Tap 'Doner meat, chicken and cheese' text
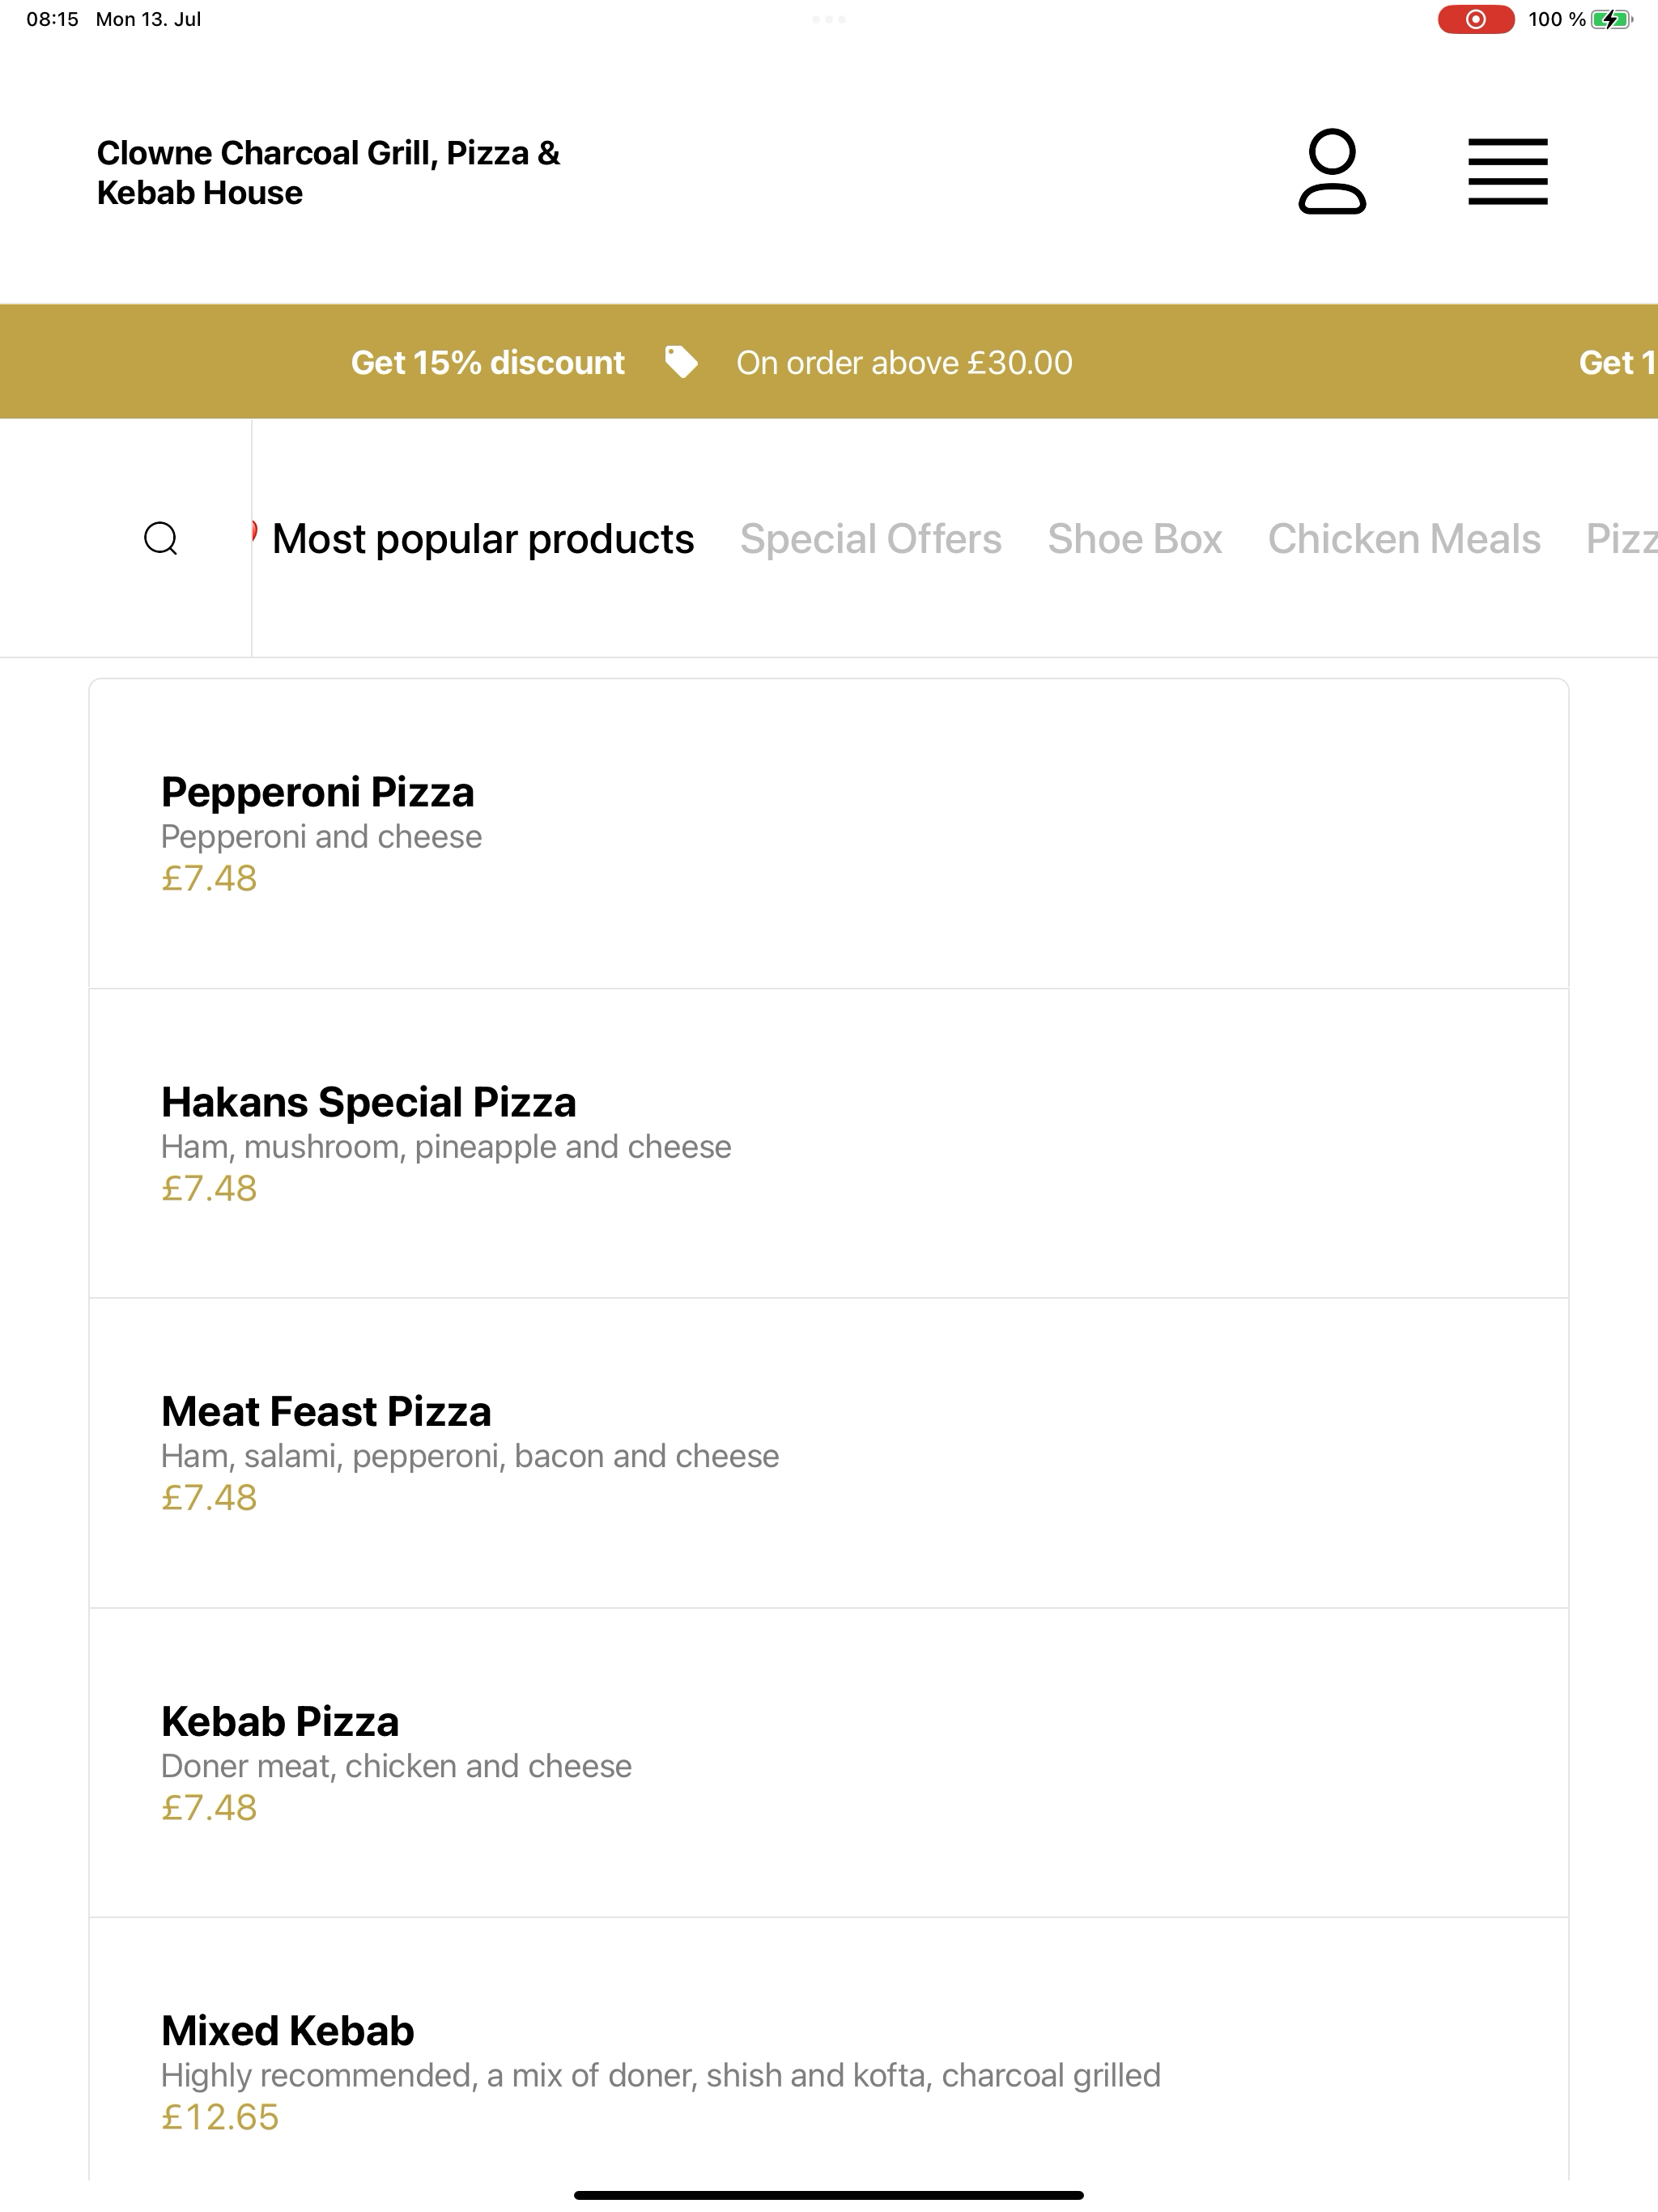Screen dimensions: 1658x2212 396,1766
